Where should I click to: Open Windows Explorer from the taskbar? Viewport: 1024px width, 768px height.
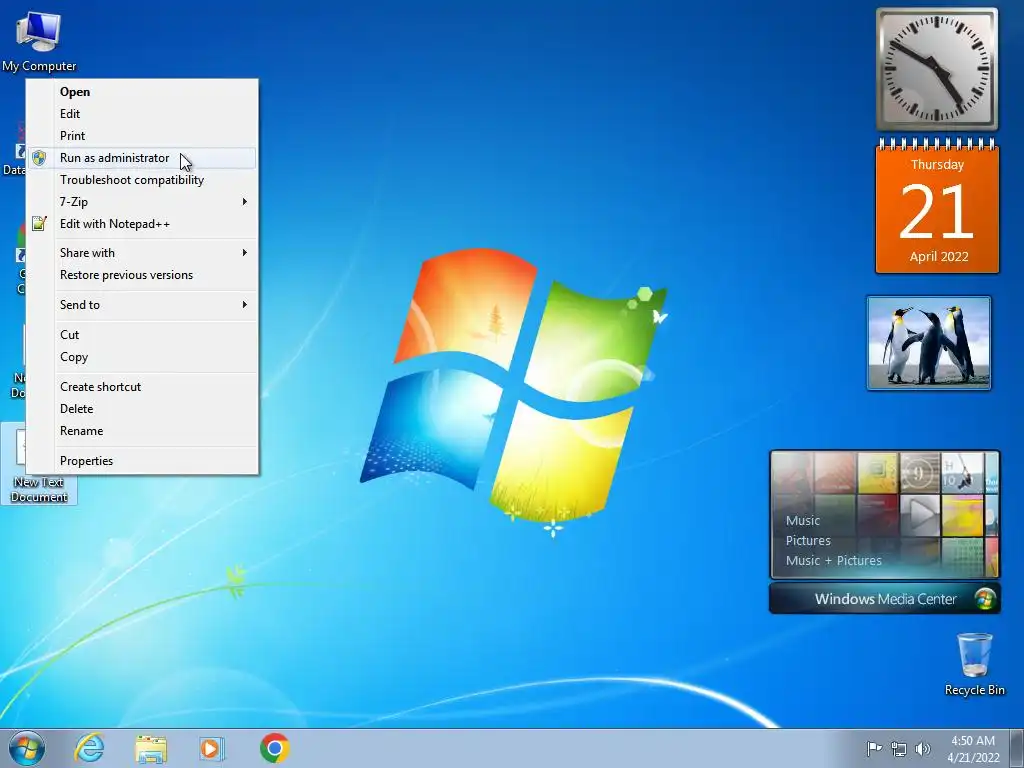tap(151, 748)
